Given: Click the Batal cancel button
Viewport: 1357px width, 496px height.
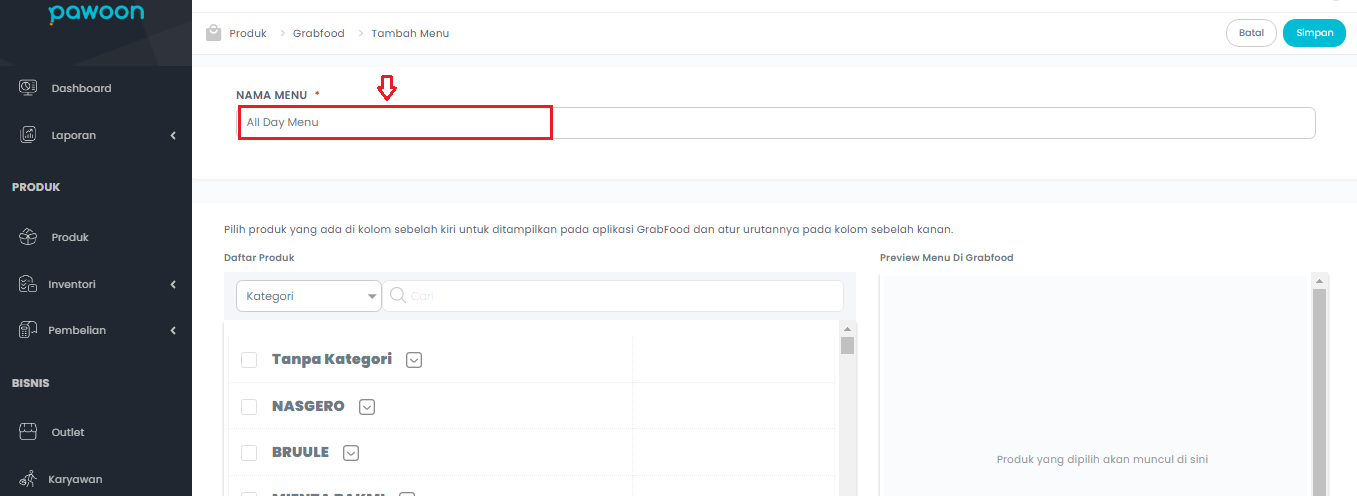Looking at the screenshot, I should click(1251, 33).
